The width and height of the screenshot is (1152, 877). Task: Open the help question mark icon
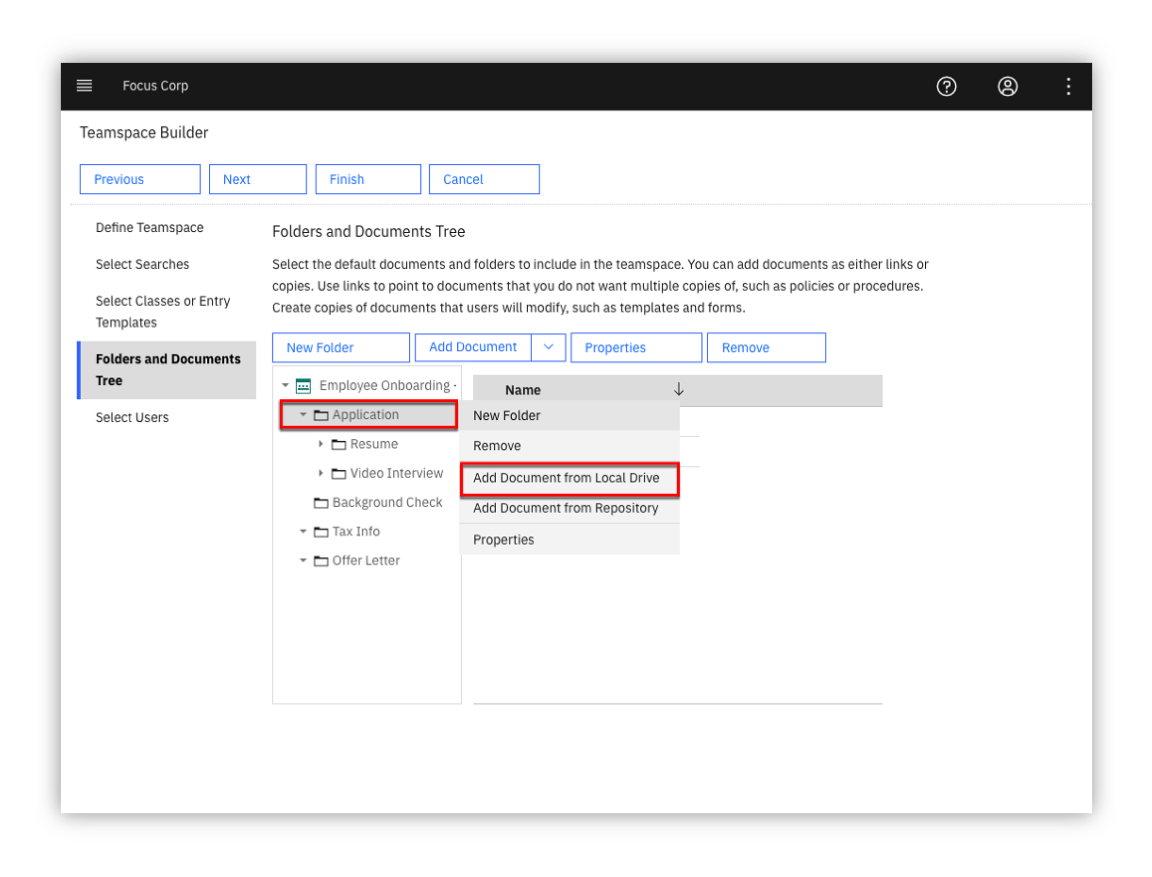[x=946, y=87]
